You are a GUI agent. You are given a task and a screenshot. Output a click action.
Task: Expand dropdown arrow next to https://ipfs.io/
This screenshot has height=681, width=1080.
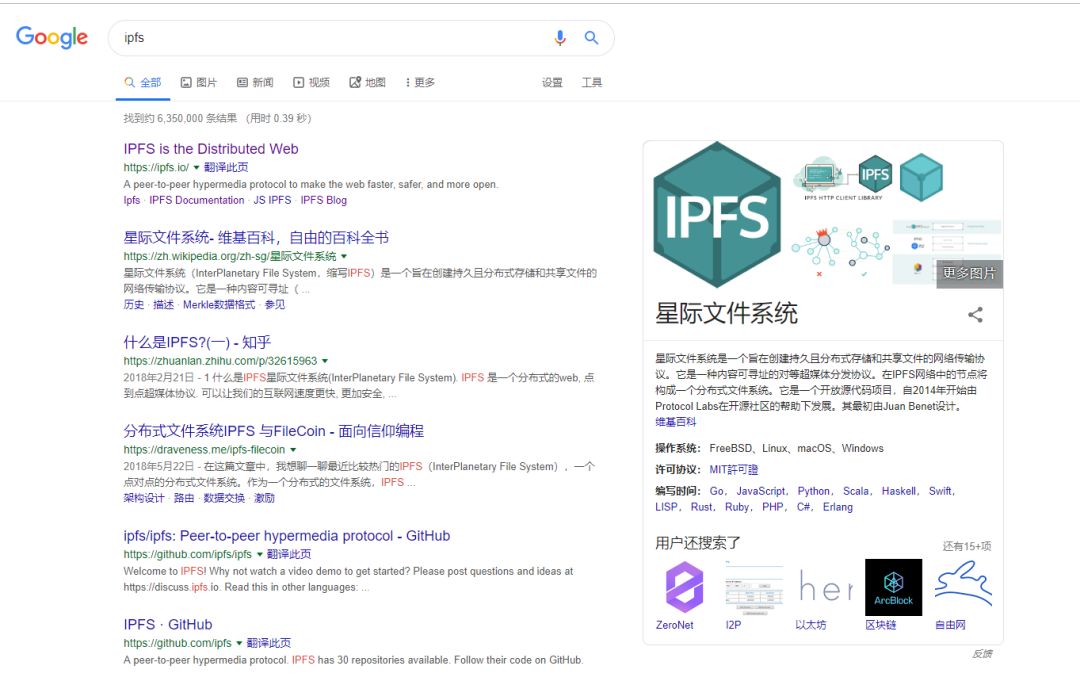click(196, 167)
